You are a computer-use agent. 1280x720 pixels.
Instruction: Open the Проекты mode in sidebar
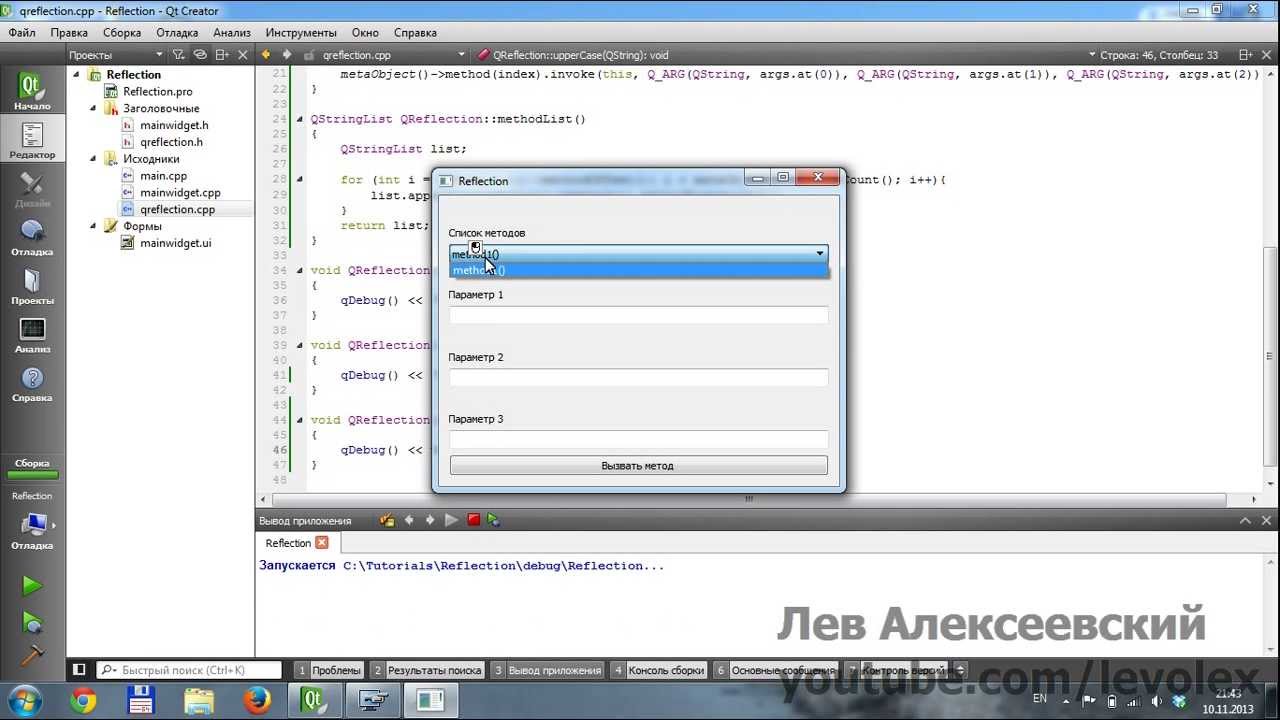[32, 285]
